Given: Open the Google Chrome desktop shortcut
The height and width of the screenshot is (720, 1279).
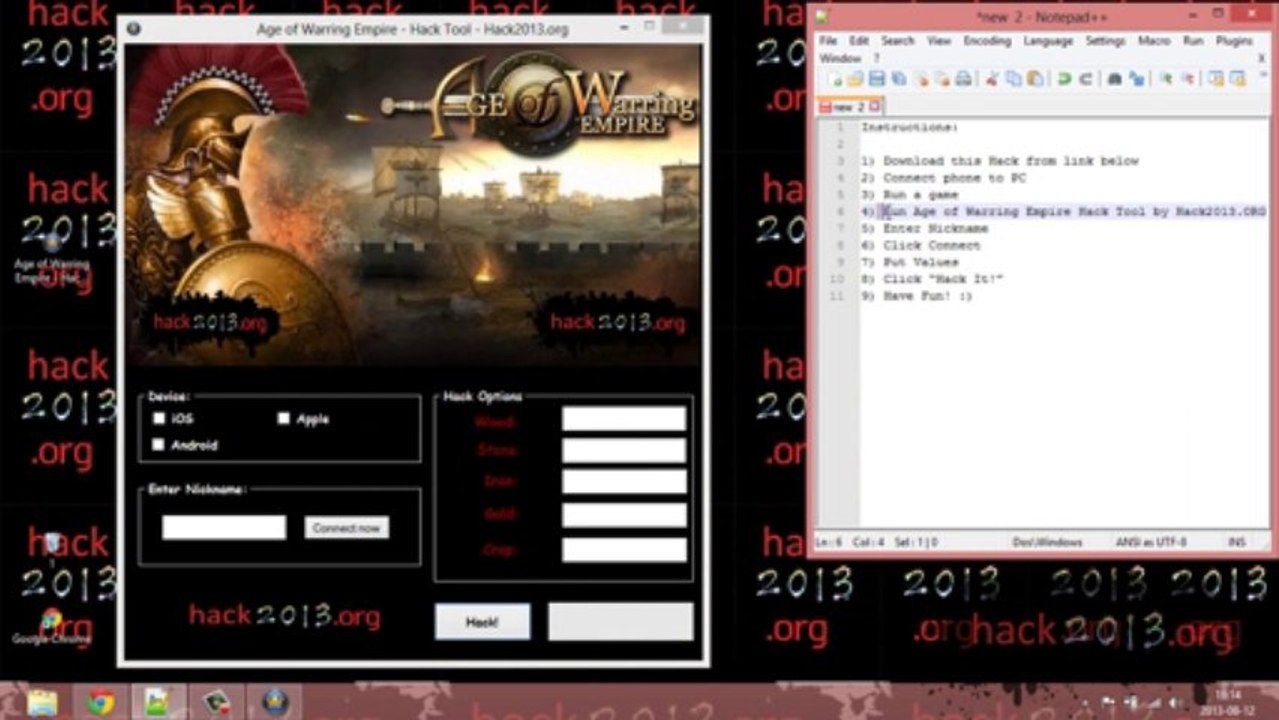Looking at the screenshot, I should click(51, 625).
